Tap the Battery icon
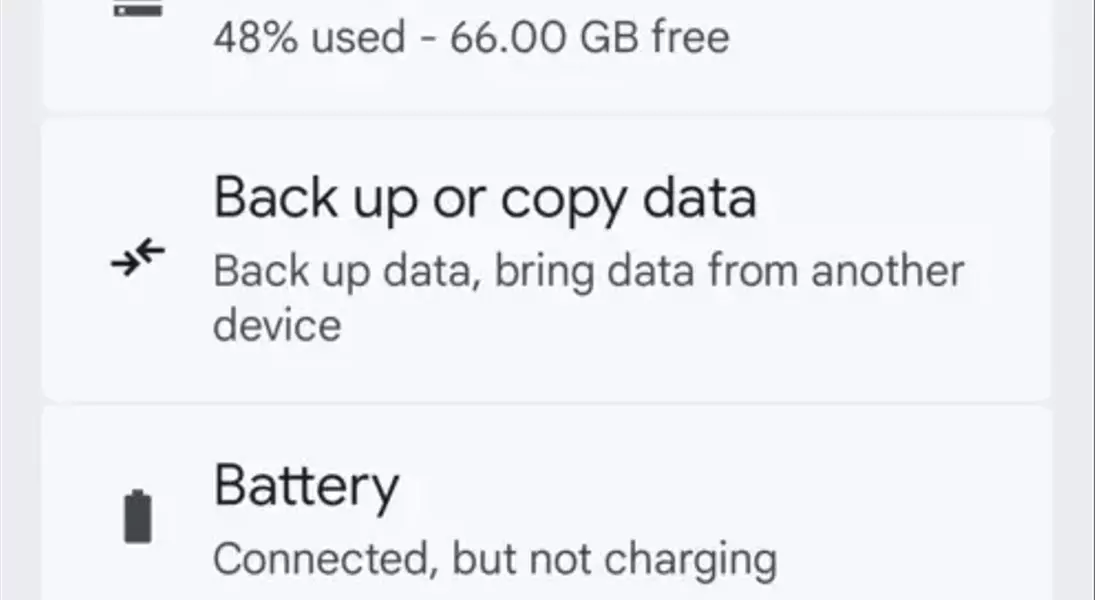The width and height of the screenshot is (1095, 600). [138, 516]
